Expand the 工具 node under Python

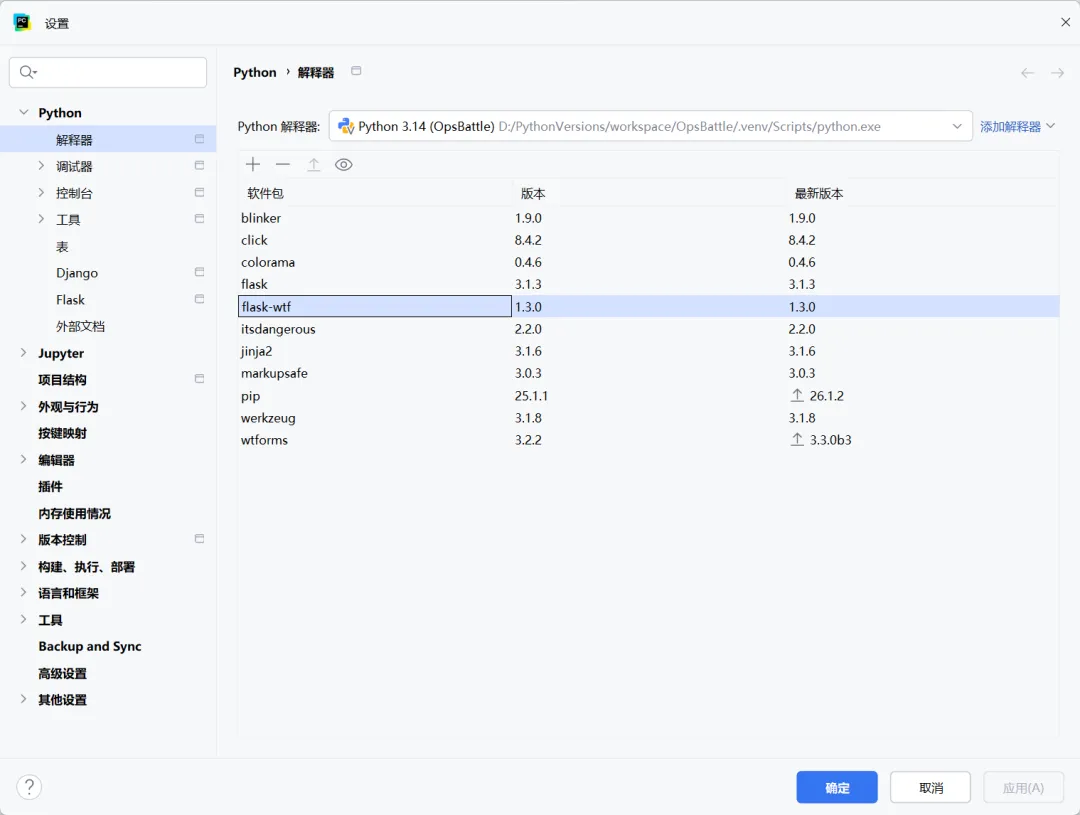41,219
